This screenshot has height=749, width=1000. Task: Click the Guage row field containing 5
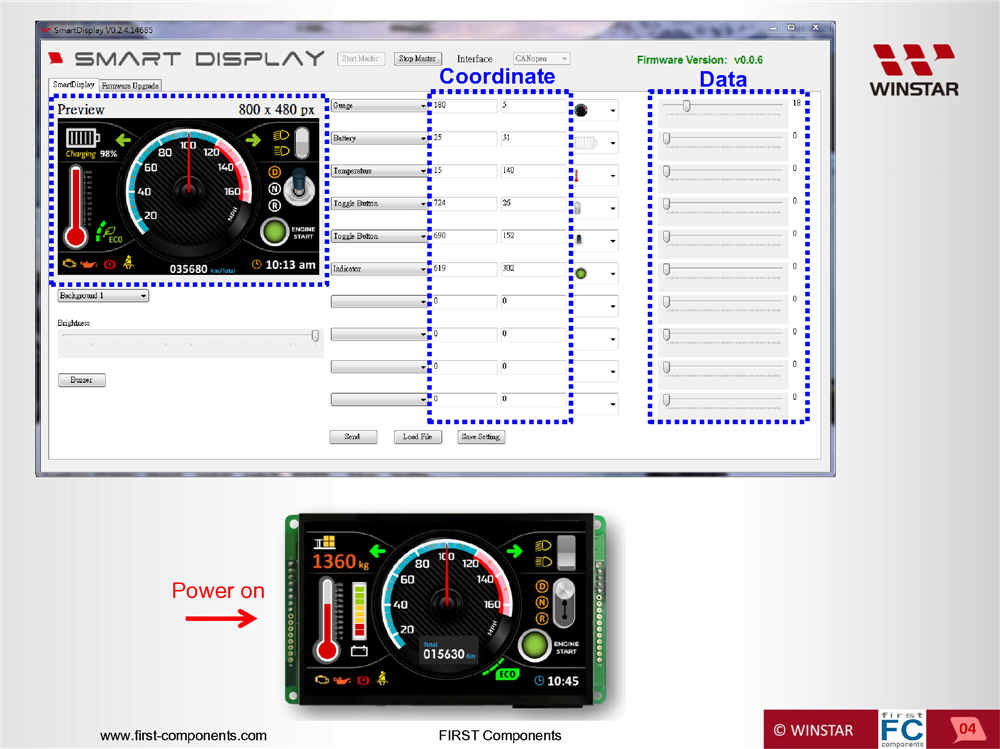pos(533,105)
